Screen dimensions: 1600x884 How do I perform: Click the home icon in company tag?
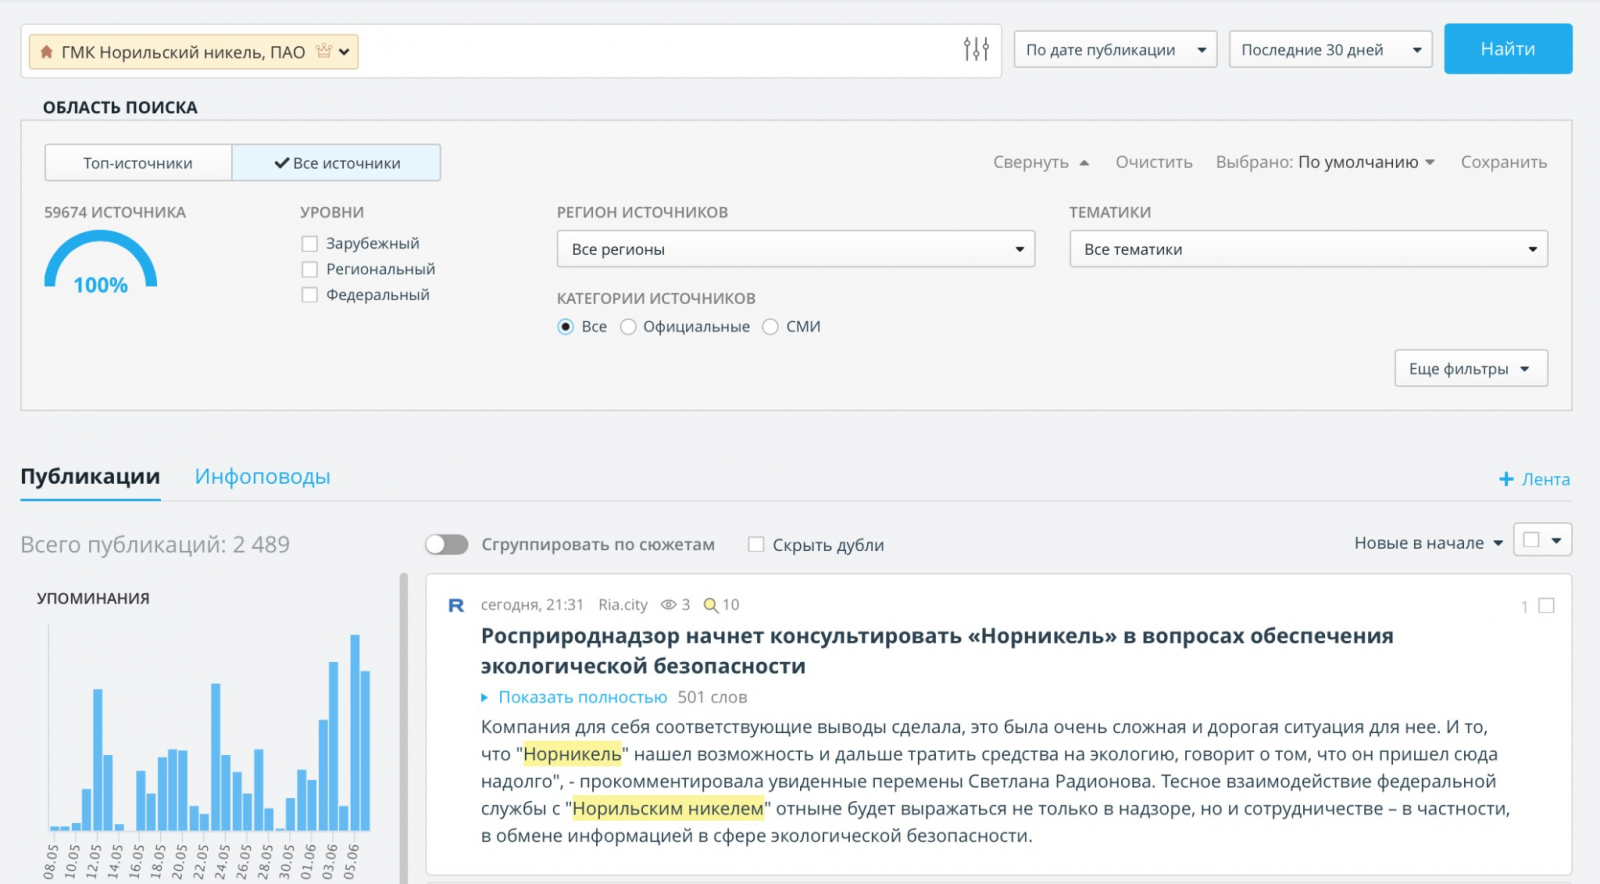pos(46,52)
